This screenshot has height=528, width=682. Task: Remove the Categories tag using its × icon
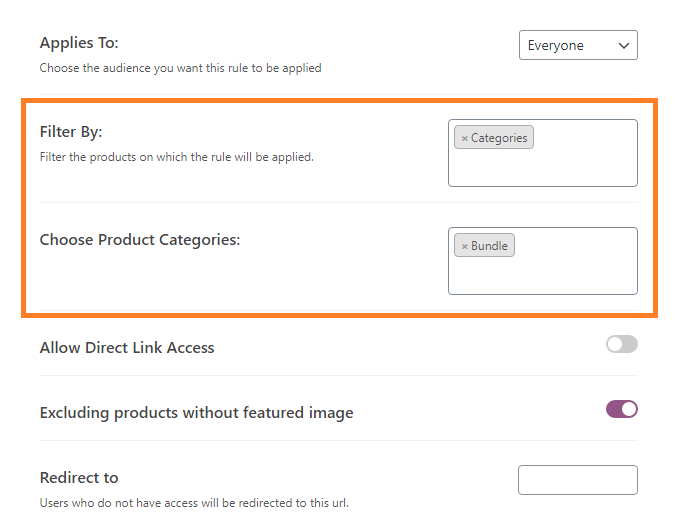464,138
